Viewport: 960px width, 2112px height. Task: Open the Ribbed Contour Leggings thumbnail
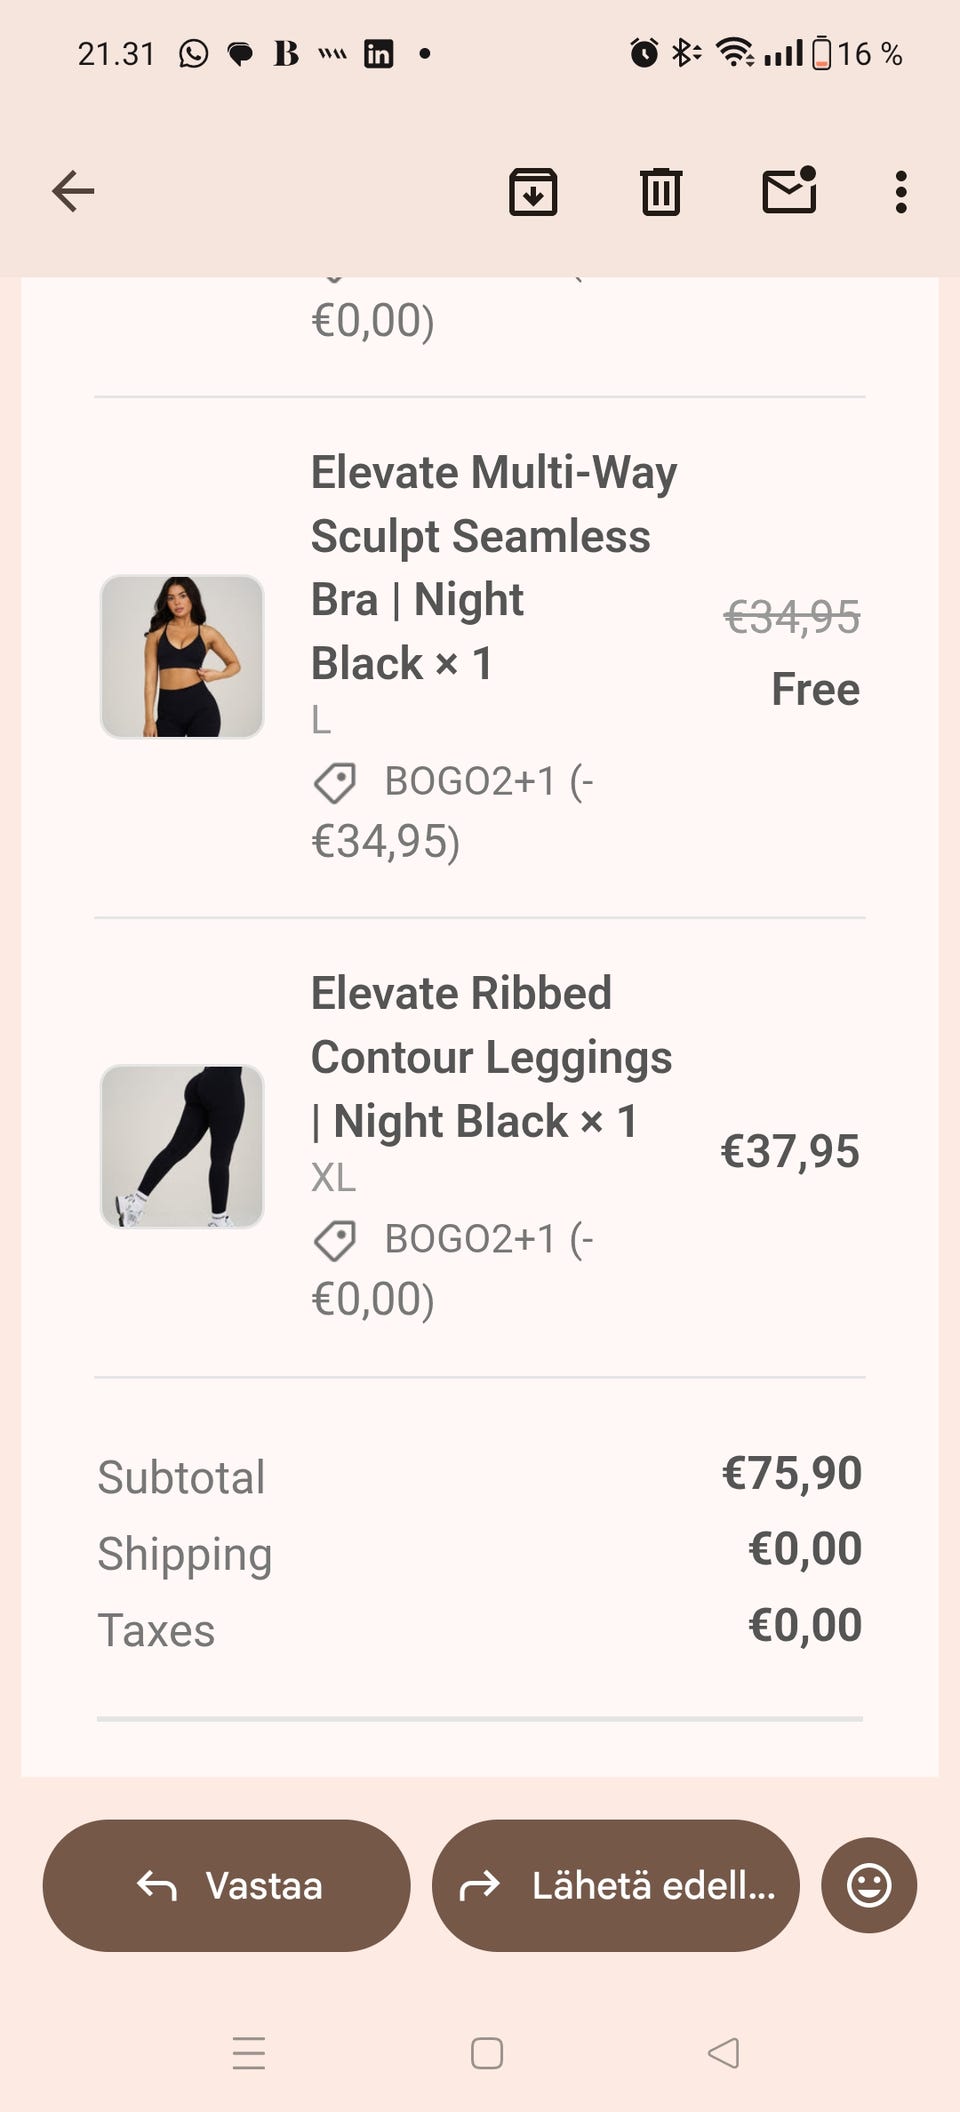(x=182, y=1146)
